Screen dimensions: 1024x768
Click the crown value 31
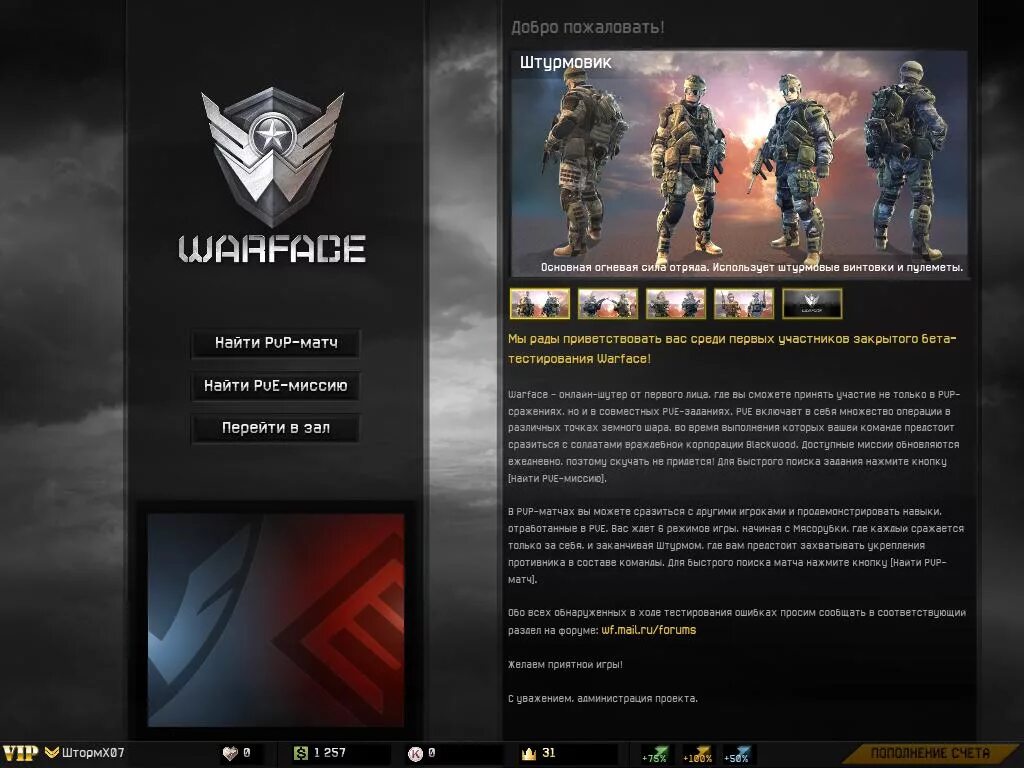click(549, 753)
